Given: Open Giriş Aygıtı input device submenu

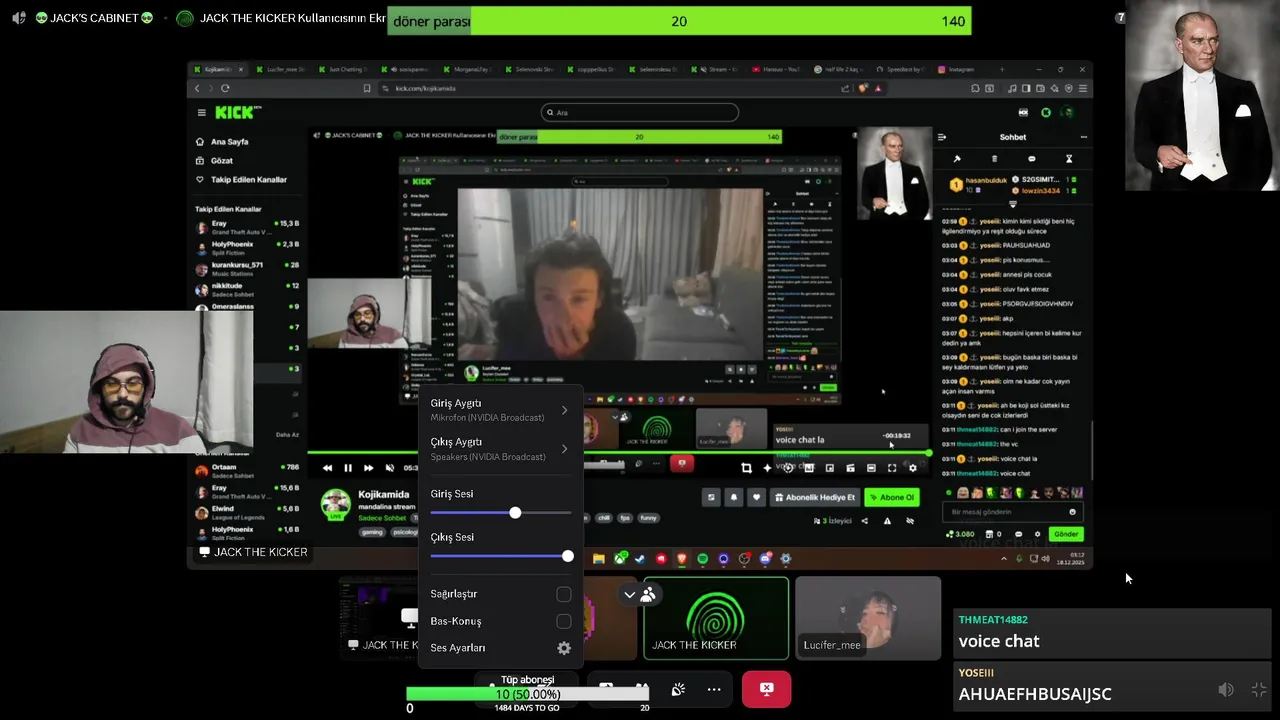Looking at the screenshot, I should click(x=500, y=410).
